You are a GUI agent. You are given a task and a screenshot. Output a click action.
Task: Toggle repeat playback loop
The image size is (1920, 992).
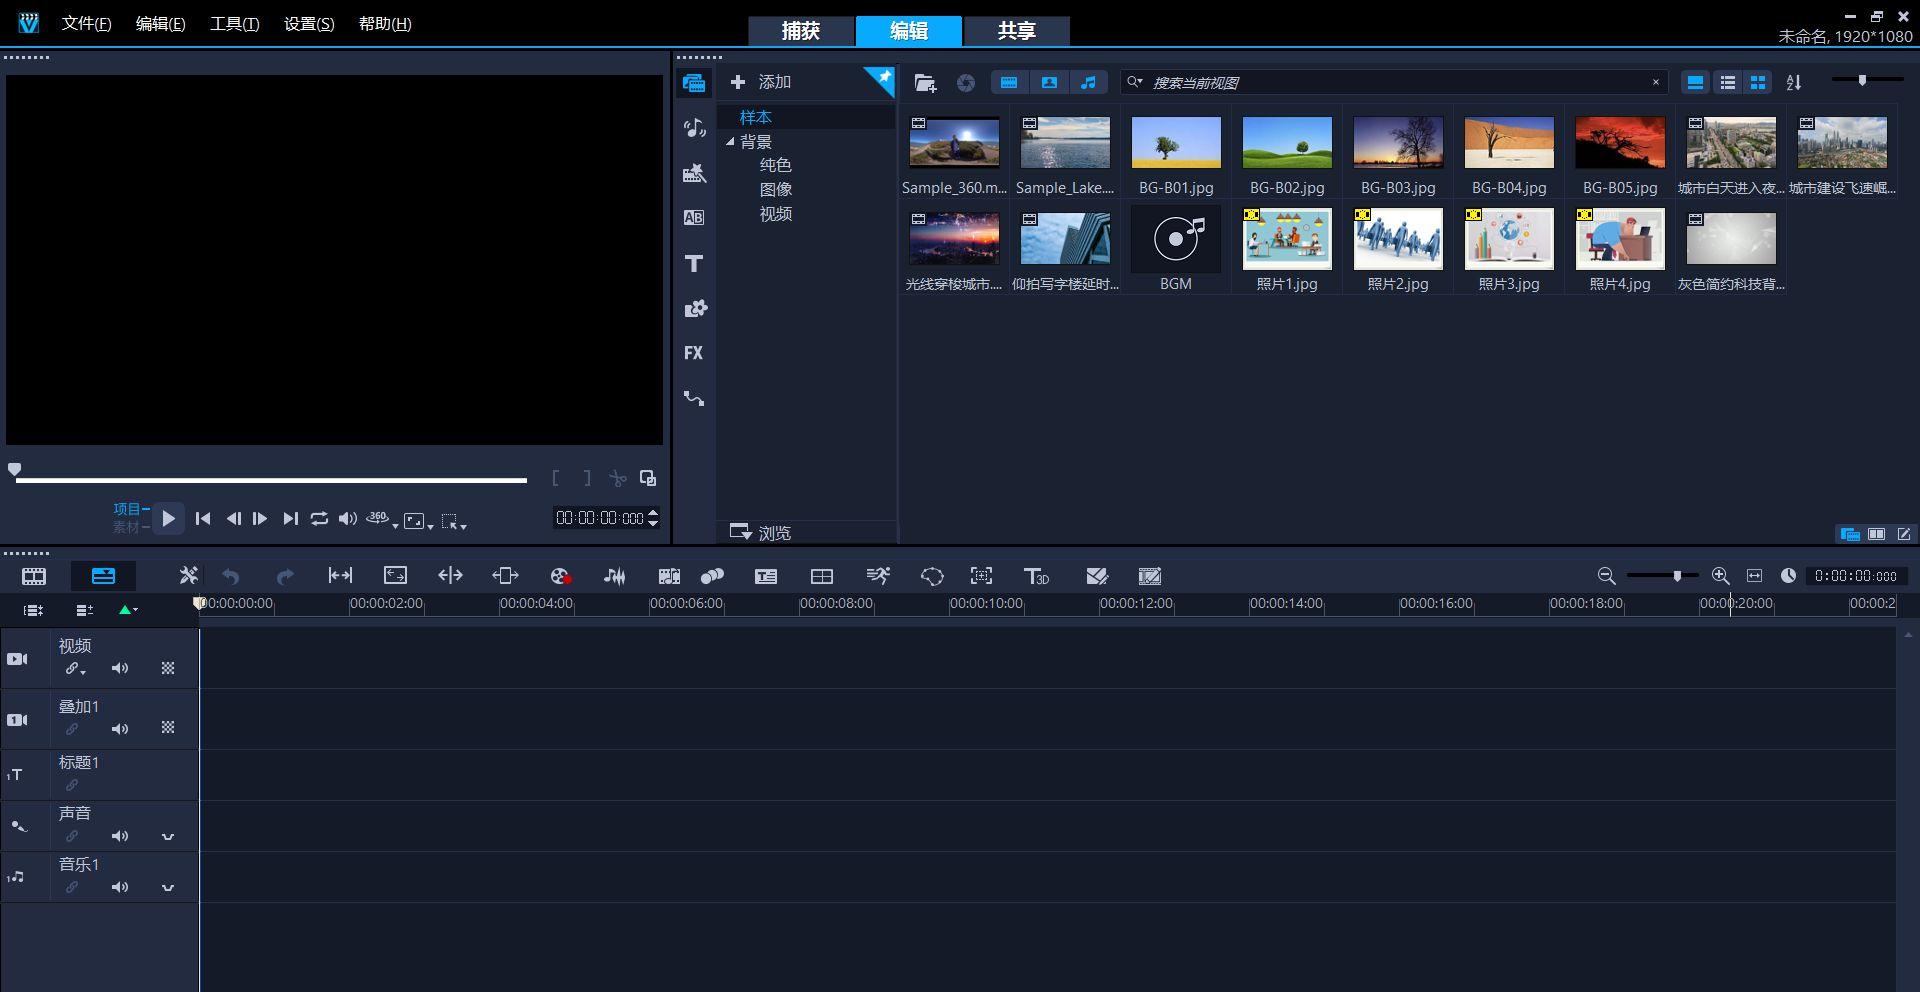pos(319,518)
